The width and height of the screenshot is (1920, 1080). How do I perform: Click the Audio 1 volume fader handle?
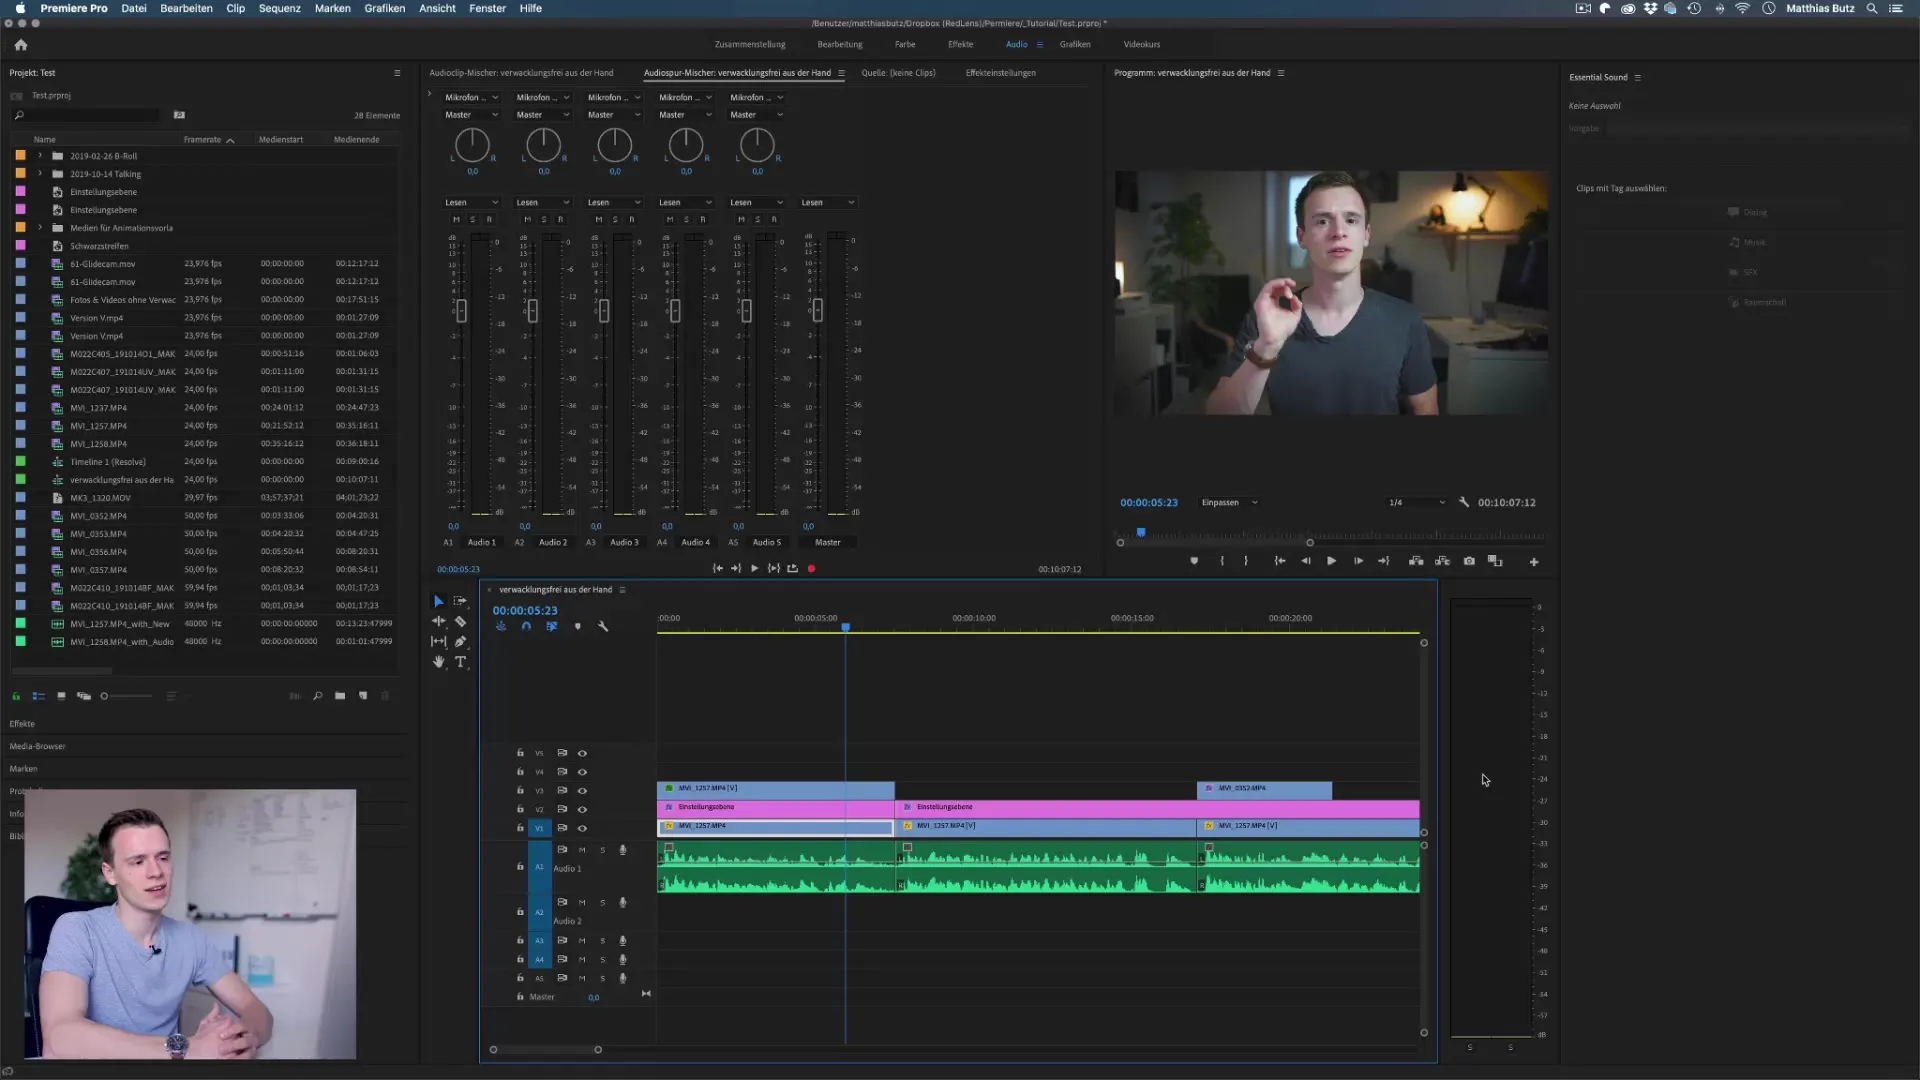click(461, 311)
